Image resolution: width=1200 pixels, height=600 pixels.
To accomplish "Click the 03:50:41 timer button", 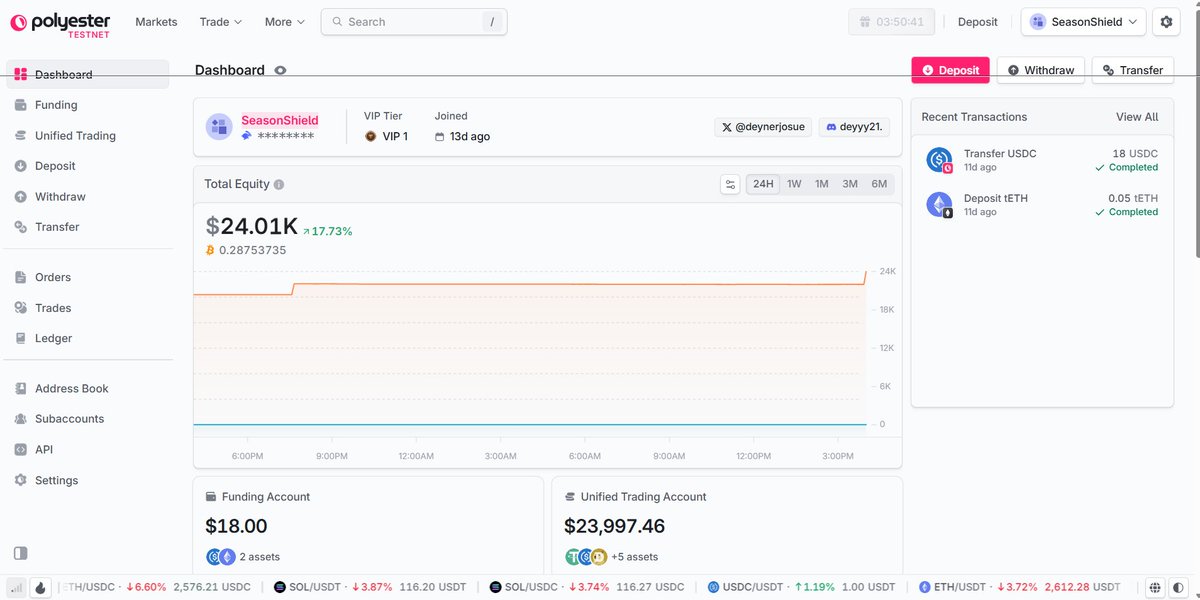I will pyautogui.click(x=892, y=22).
